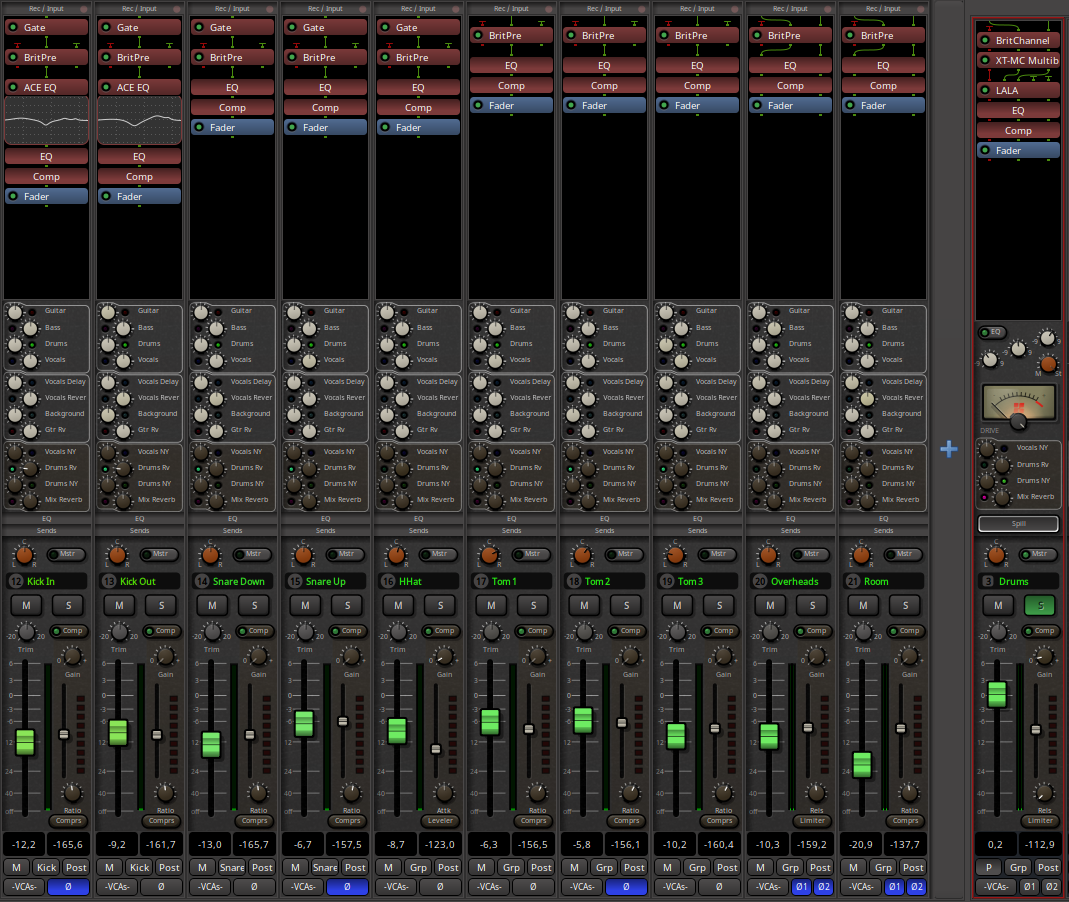The image size is (1069, 902).
Task: Click the phase invert Ø button on Kick In
Action: click(x=68, y=887)
